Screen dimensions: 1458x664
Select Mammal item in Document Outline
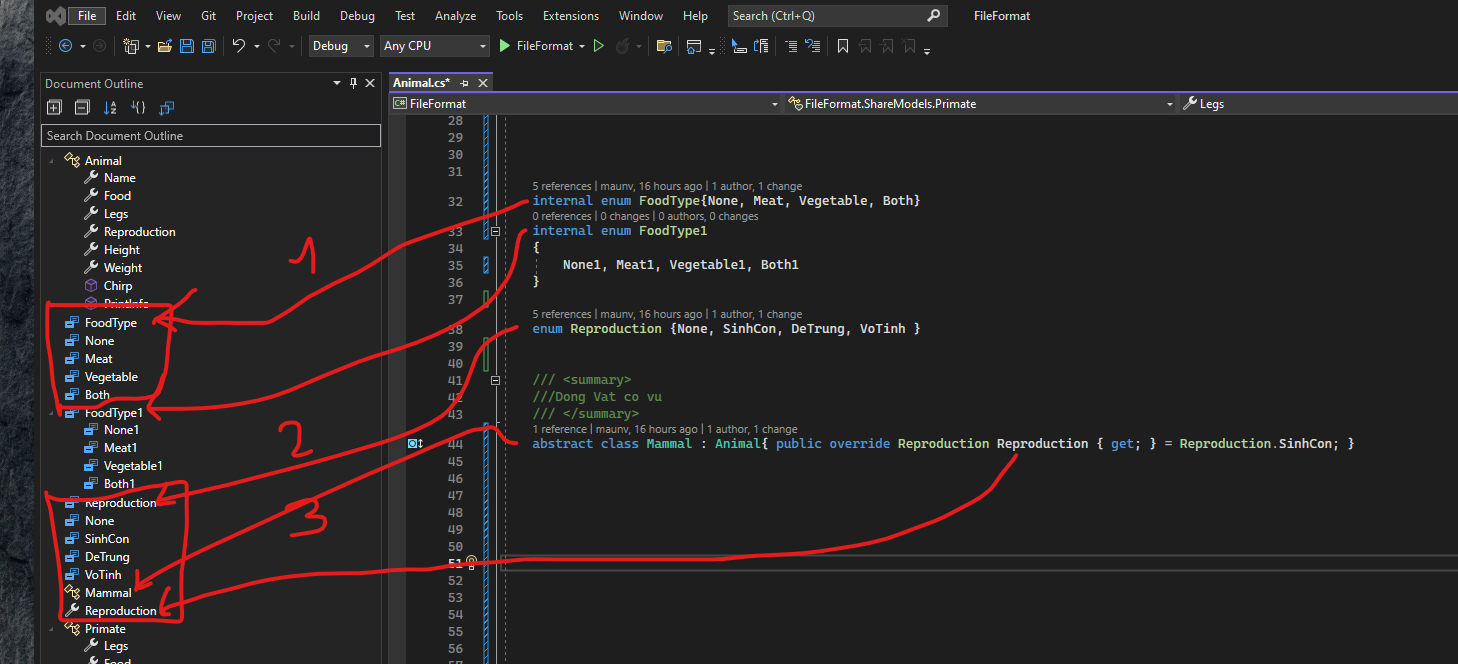pos(108,593)
